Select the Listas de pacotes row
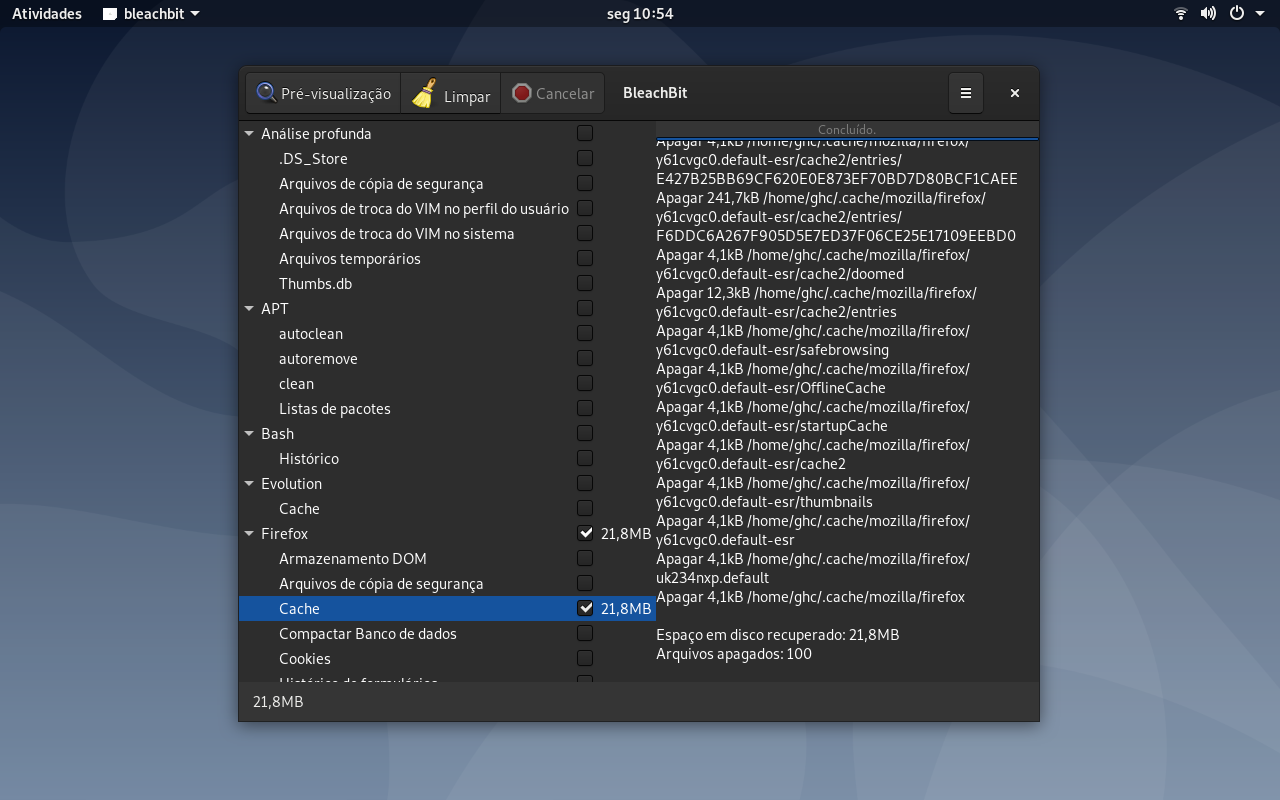The image size is (1280, 800). tap(447, 408)
